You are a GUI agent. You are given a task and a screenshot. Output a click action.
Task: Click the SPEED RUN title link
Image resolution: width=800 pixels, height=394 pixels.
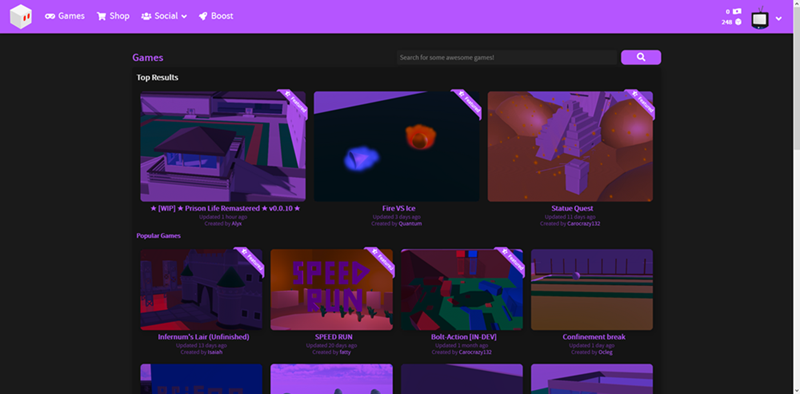(x=334, y=337)
